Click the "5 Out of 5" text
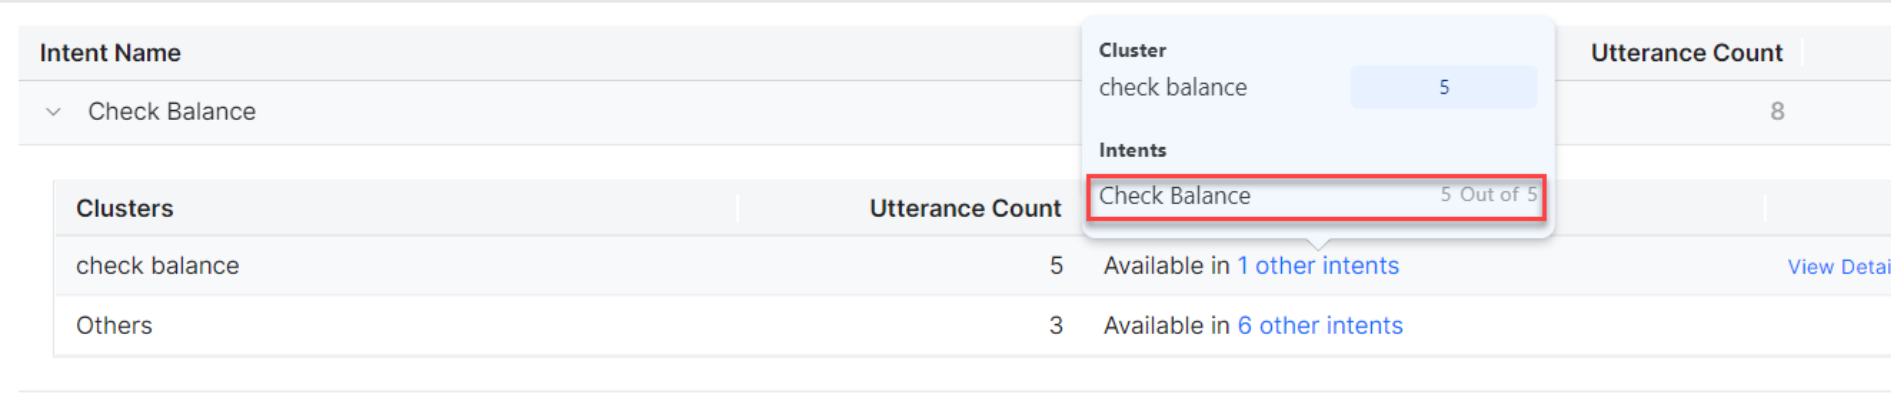The height and width of the screenshot is (412, 1891). [1487, 195]
